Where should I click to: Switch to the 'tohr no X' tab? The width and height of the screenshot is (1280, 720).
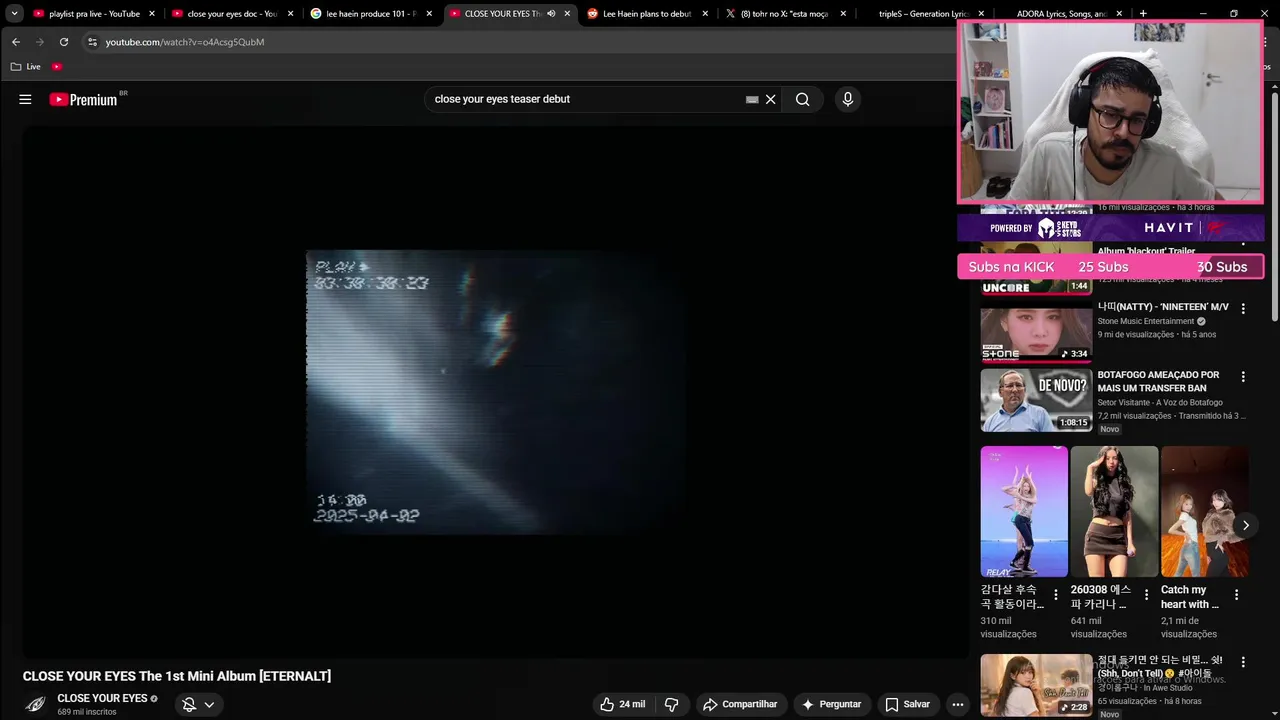pyautogui.click(x=785, y=14)
